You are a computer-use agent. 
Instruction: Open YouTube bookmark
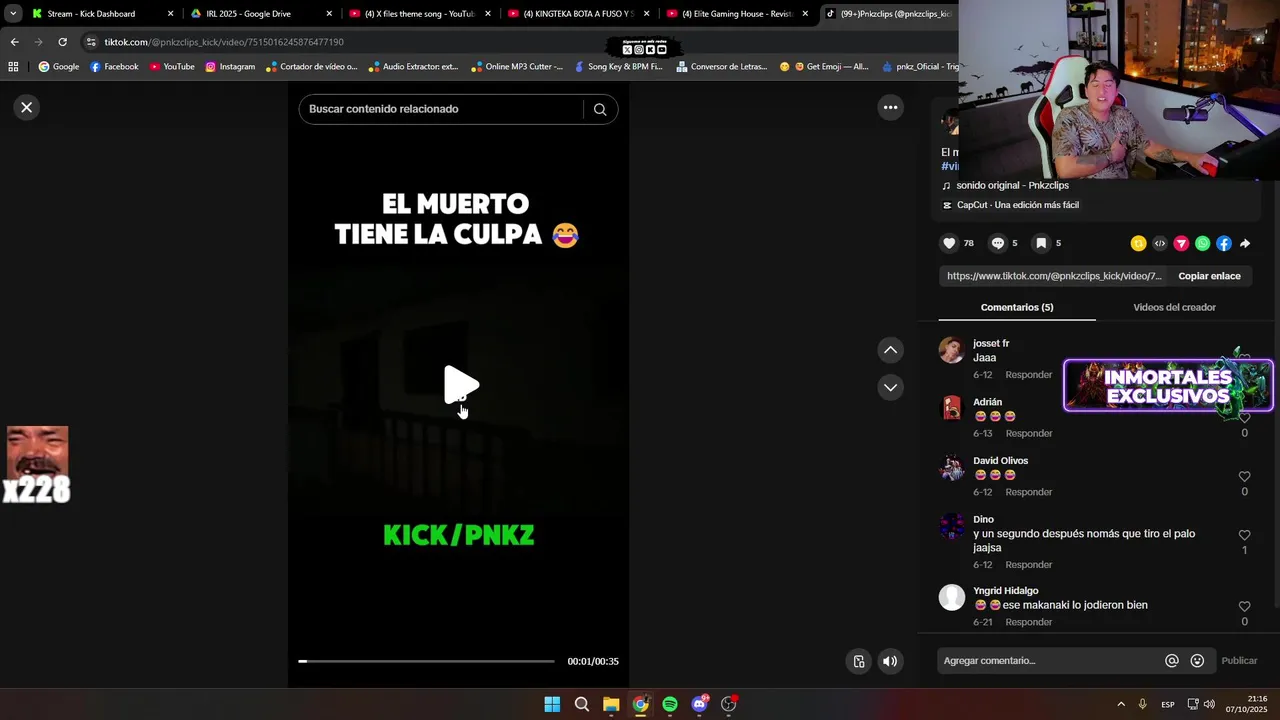click(x=172, y=67)
